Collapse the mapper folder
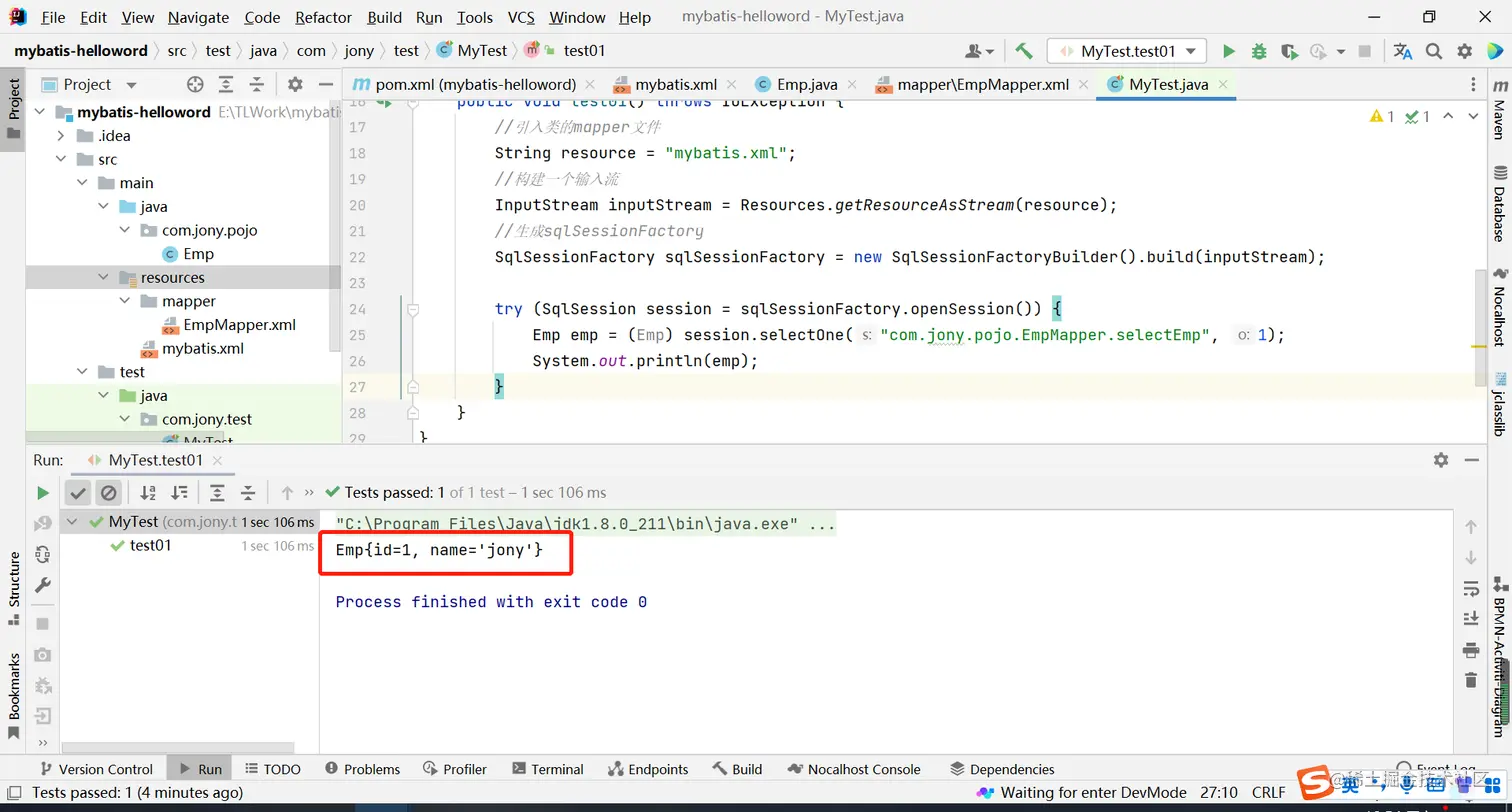Viewport: 1512px width, 812px height. pyautogui.click(x=125, y=301)
